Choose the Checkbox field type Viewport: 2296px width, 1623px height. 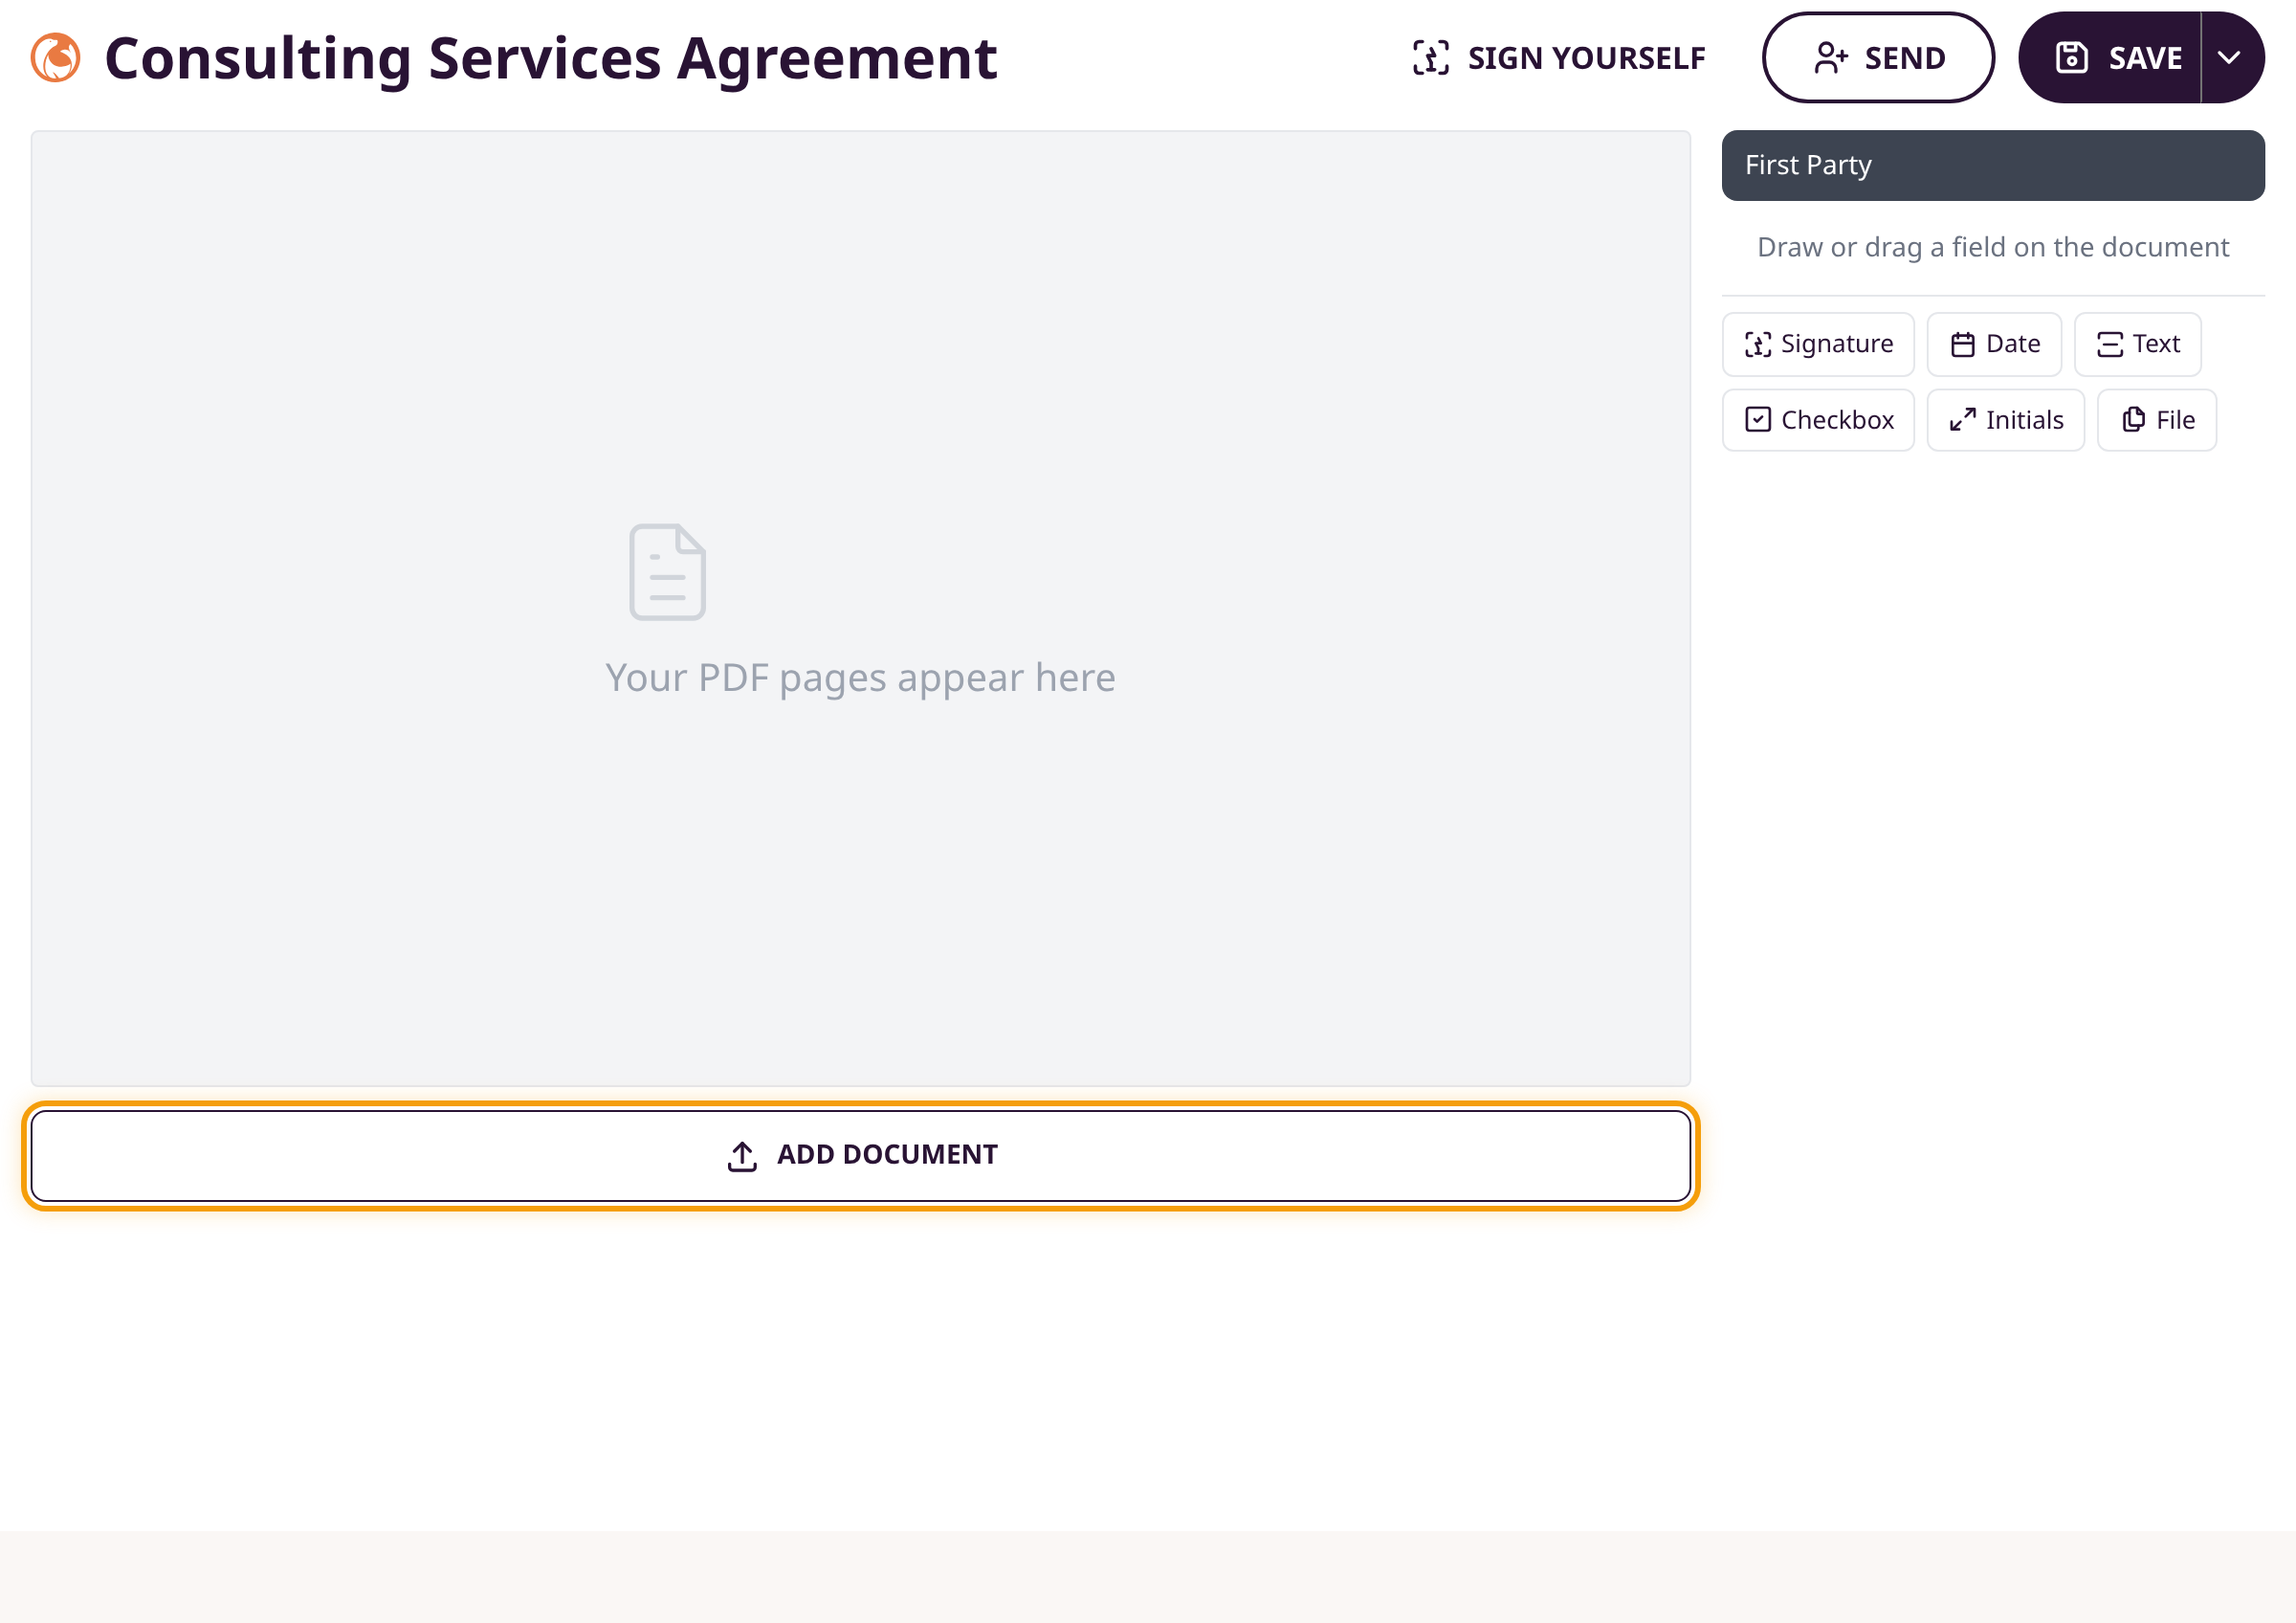[x=1818, y=420]
